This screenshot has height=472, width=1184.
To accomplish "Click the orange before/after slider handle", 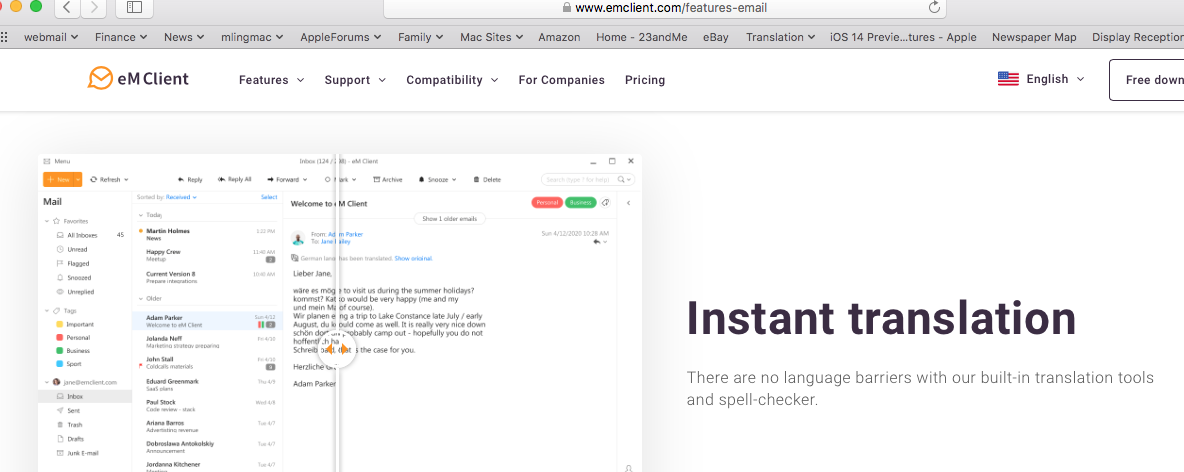I will [x=338, y=348].
